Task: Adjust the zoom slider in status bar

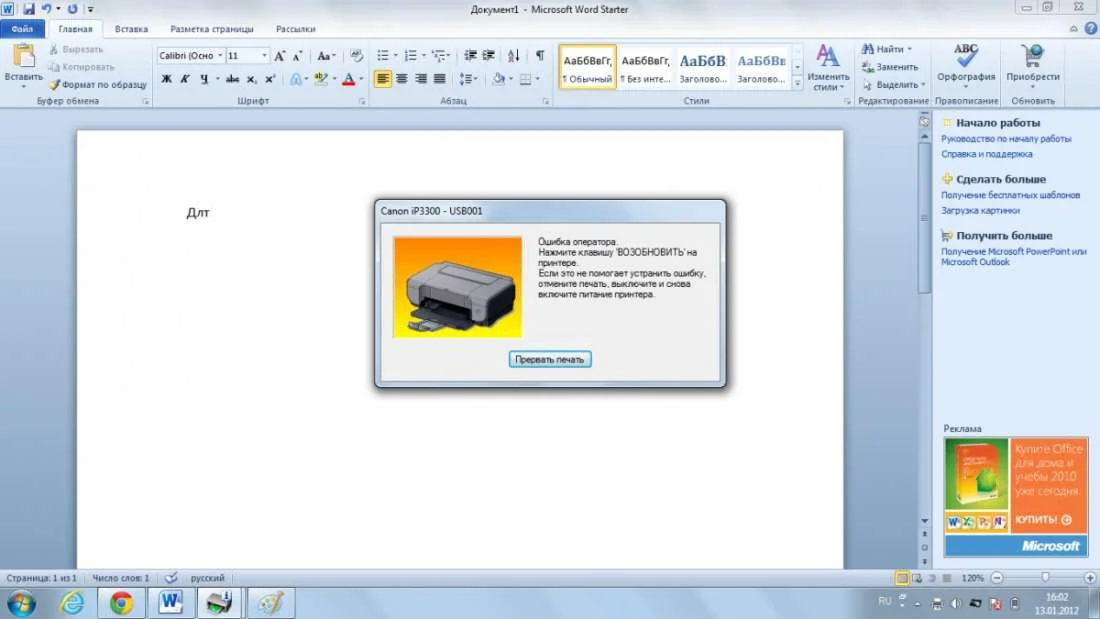Action: pos(1045,578)
